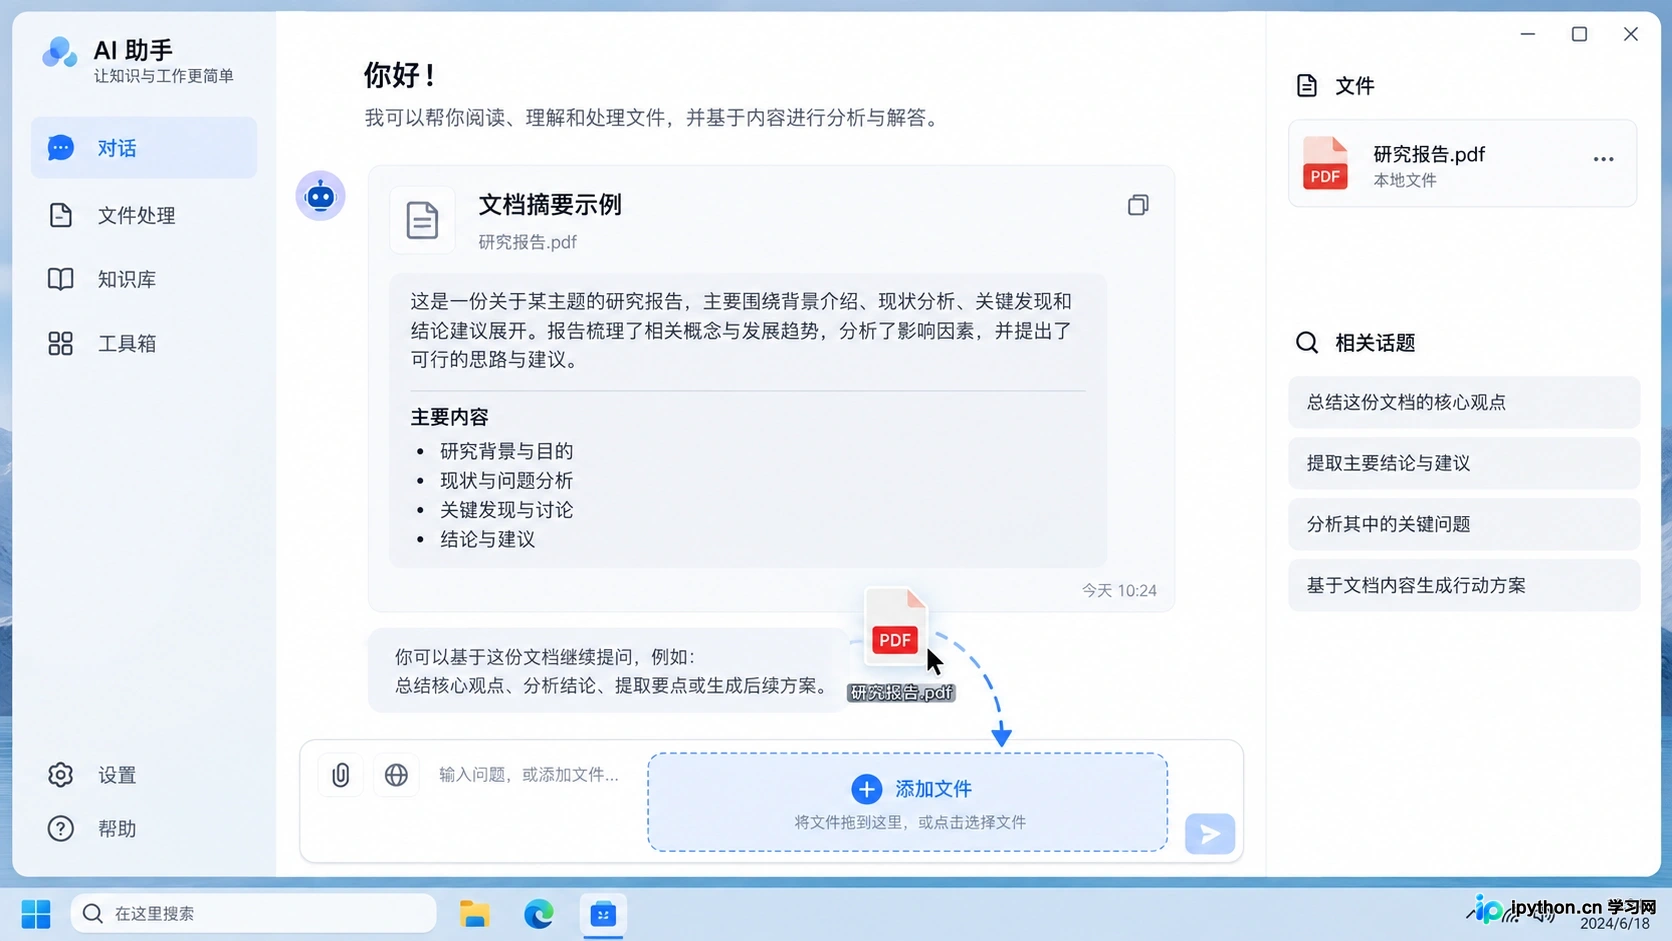The height and width of the screenshot is (941, 1672).
Task: Click the 输入问题 message input field
Action: tap(529, 775)
